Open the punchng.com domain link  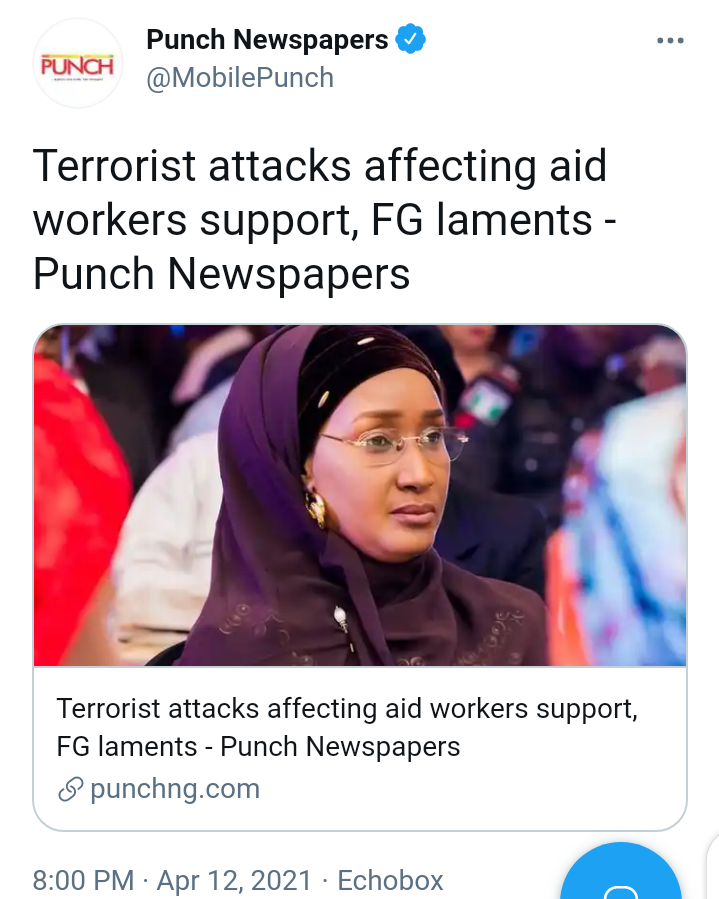pyautogui.click(x=175, y=789)
